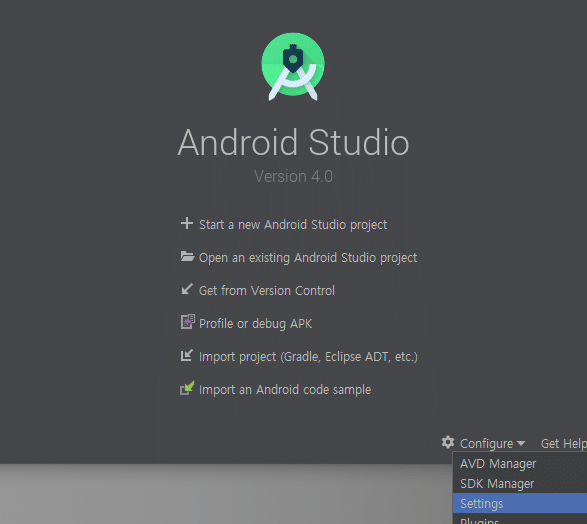
Task: Click the Import Android code sample icon
Action: pos(187,388)
